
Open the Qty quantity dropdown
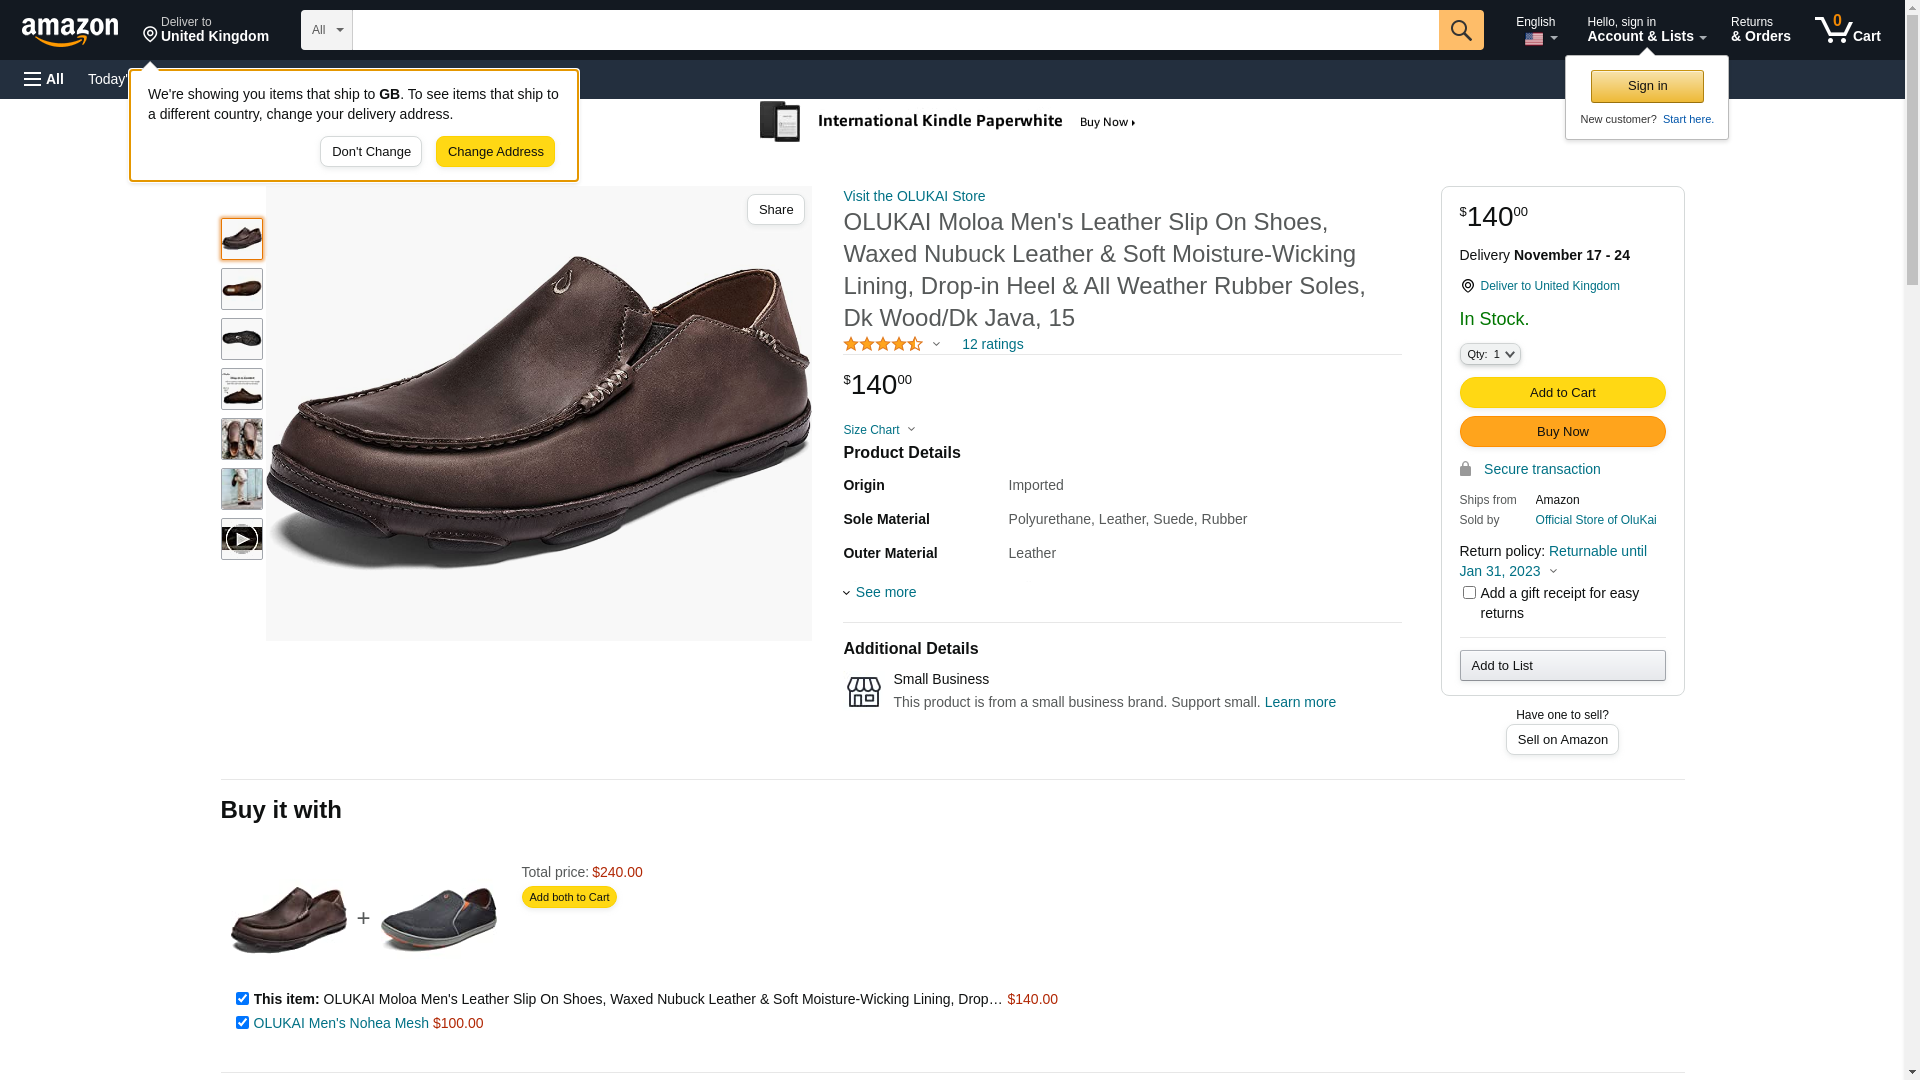pyautogui.click(x=1490, y=354)
